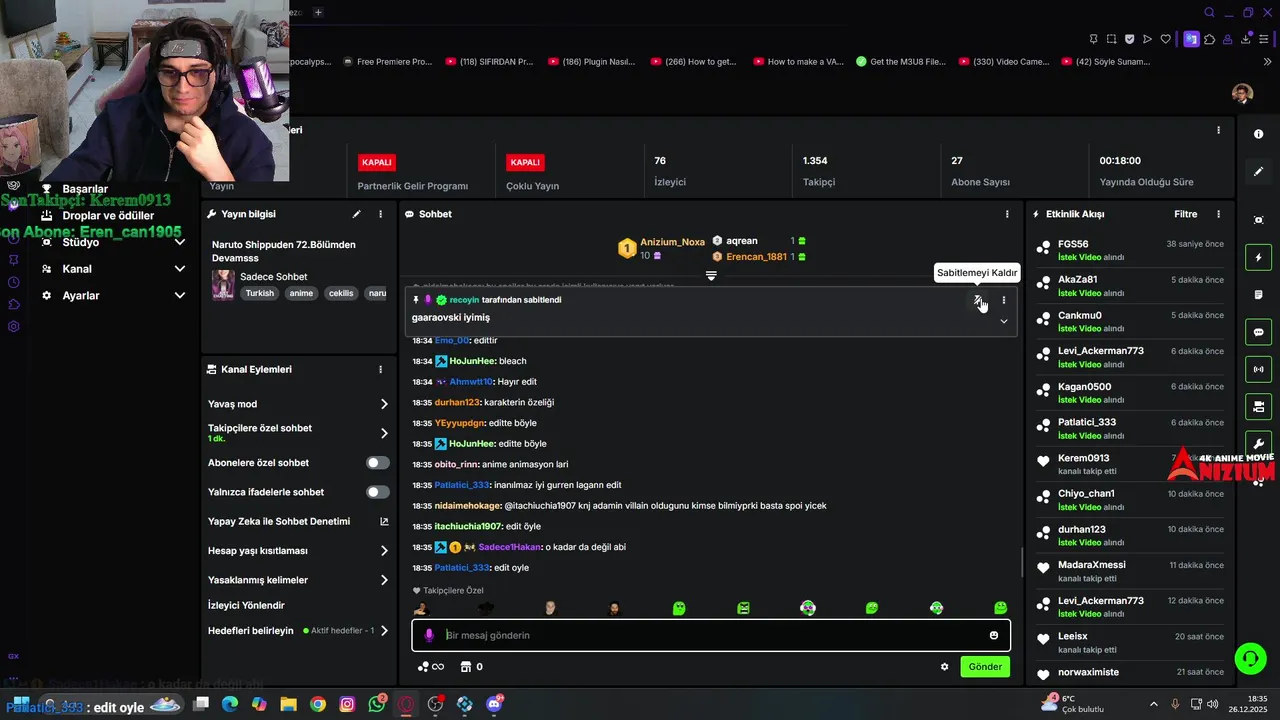1280x720 pixels.
Task: Open Get the M3U8 File bookmark
Action: pyautogui.click(x=901, y=61)
